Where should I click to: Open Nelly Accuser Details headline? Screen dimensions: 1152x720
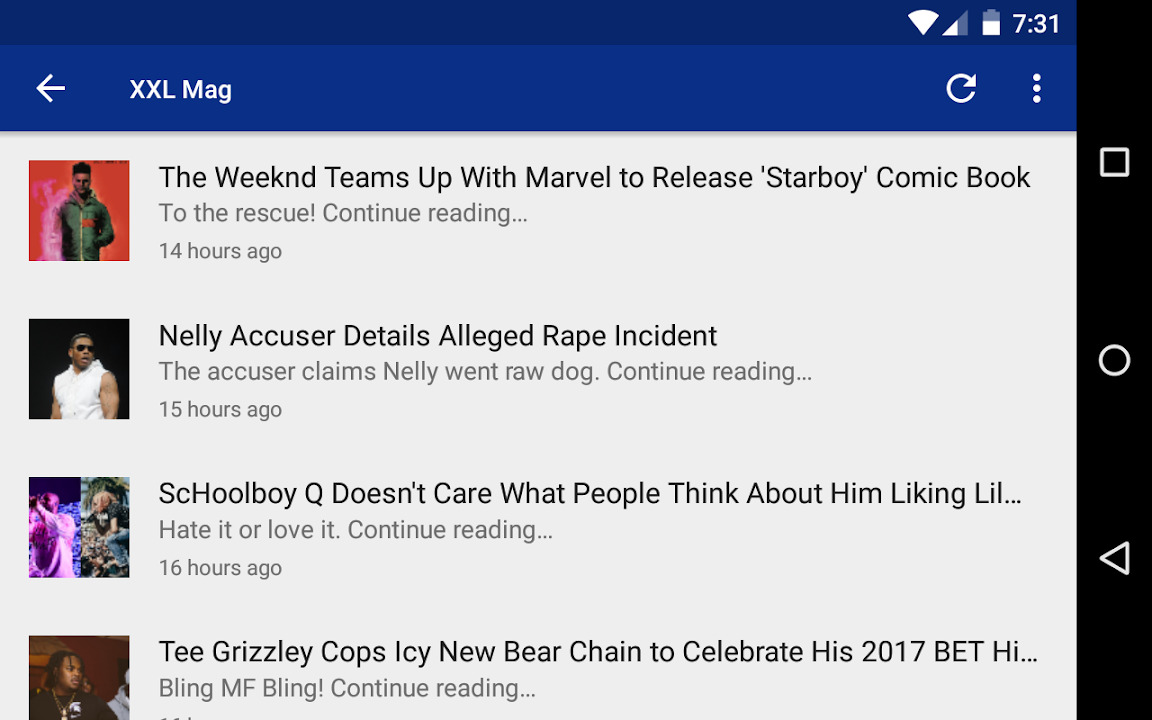pos(438,336)
